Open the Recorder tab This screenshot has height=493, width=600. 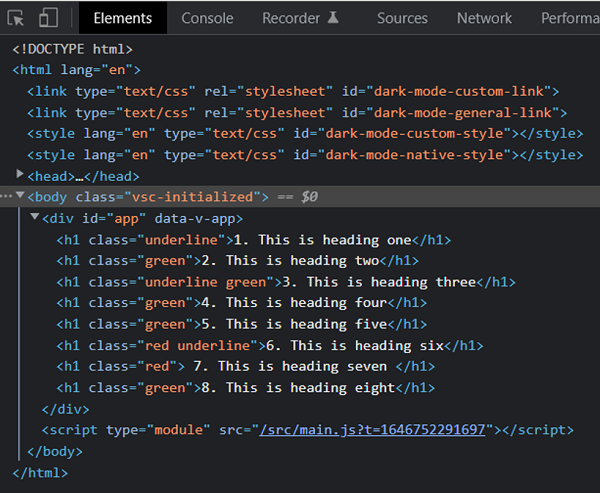(291, 18)
